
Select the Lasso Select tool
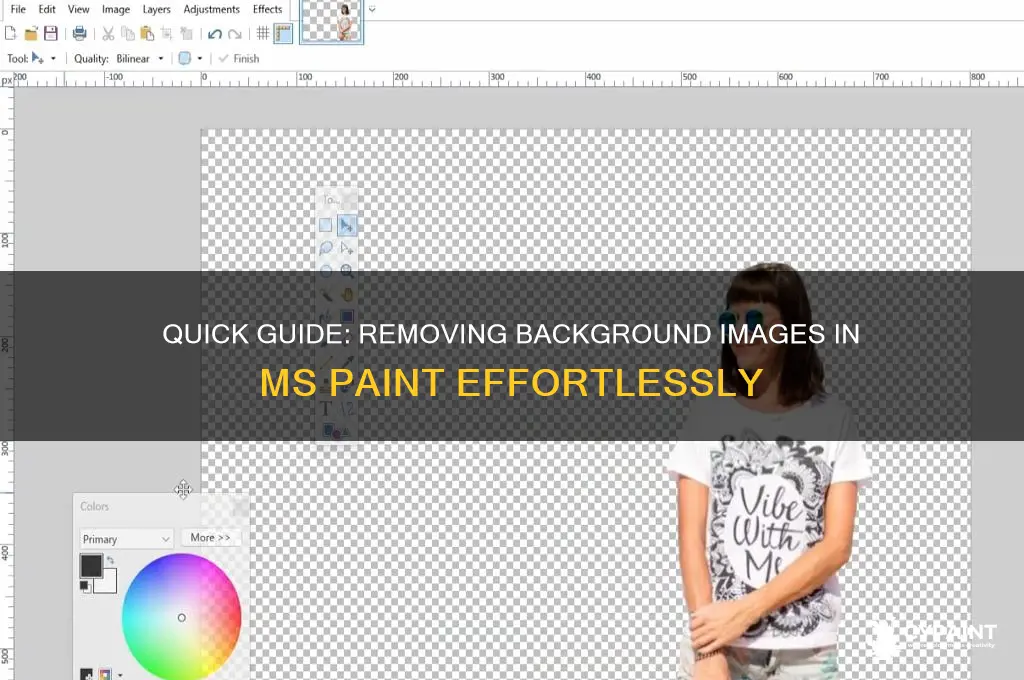pos(325,248)
